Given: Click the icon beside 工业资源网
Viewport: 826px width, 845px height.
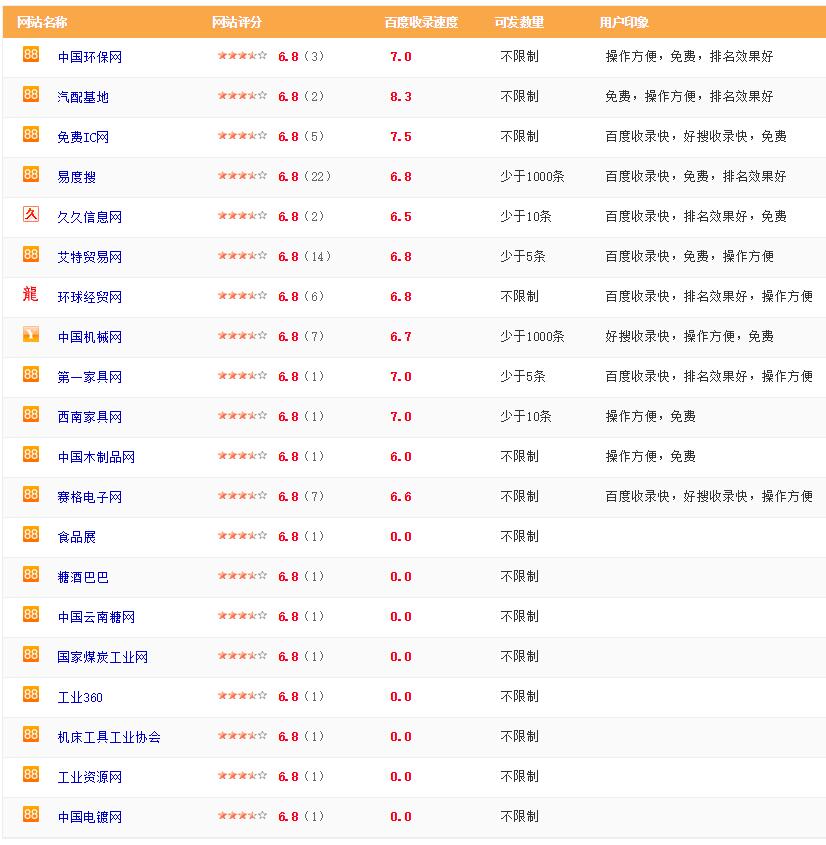Looking at the screenshot, I should (x=31, y=774).
